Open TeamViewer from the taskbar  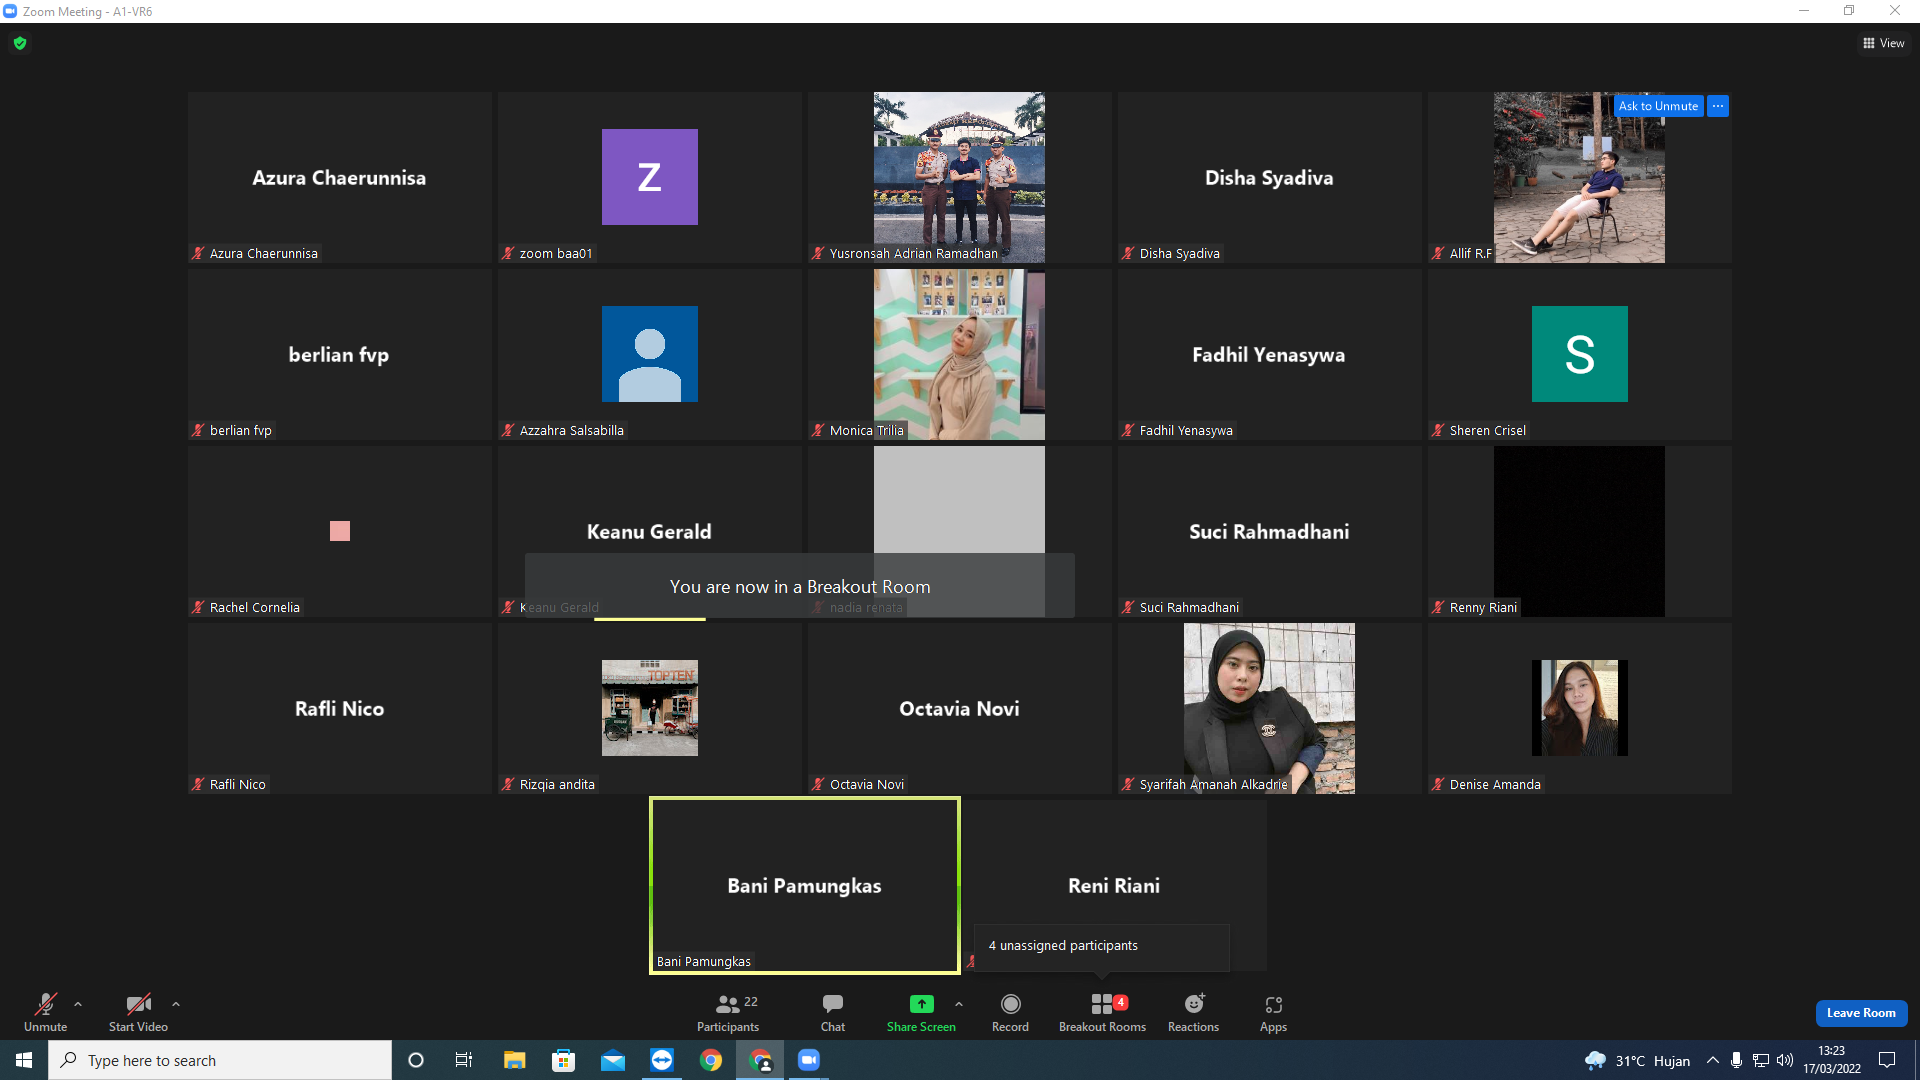point(662,1060)
